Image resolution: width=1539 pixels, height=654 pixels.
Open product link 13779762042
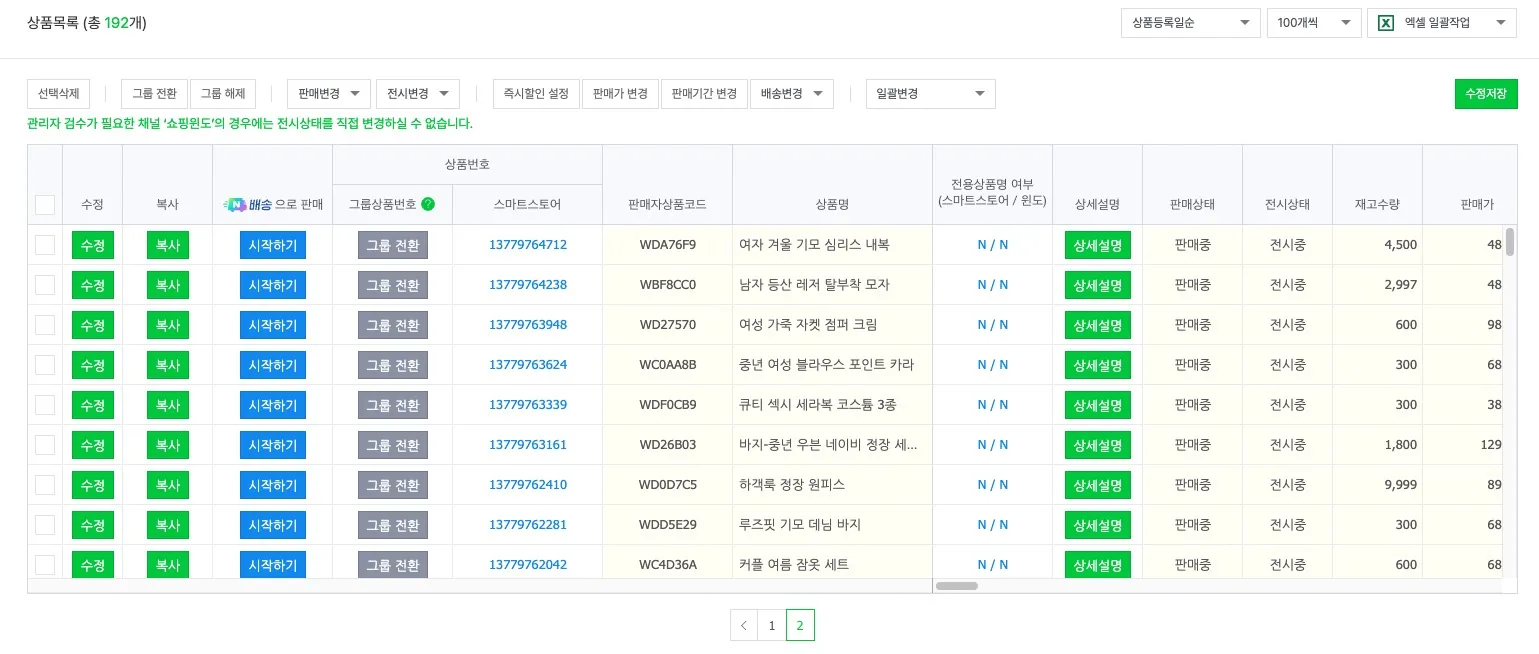(x=528, y=565)
